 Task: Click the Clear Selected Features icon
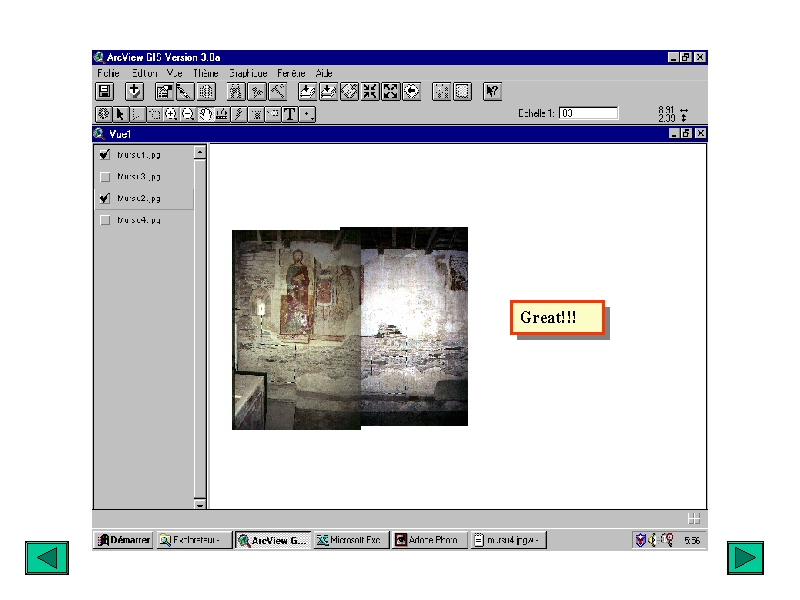[462, 91]
